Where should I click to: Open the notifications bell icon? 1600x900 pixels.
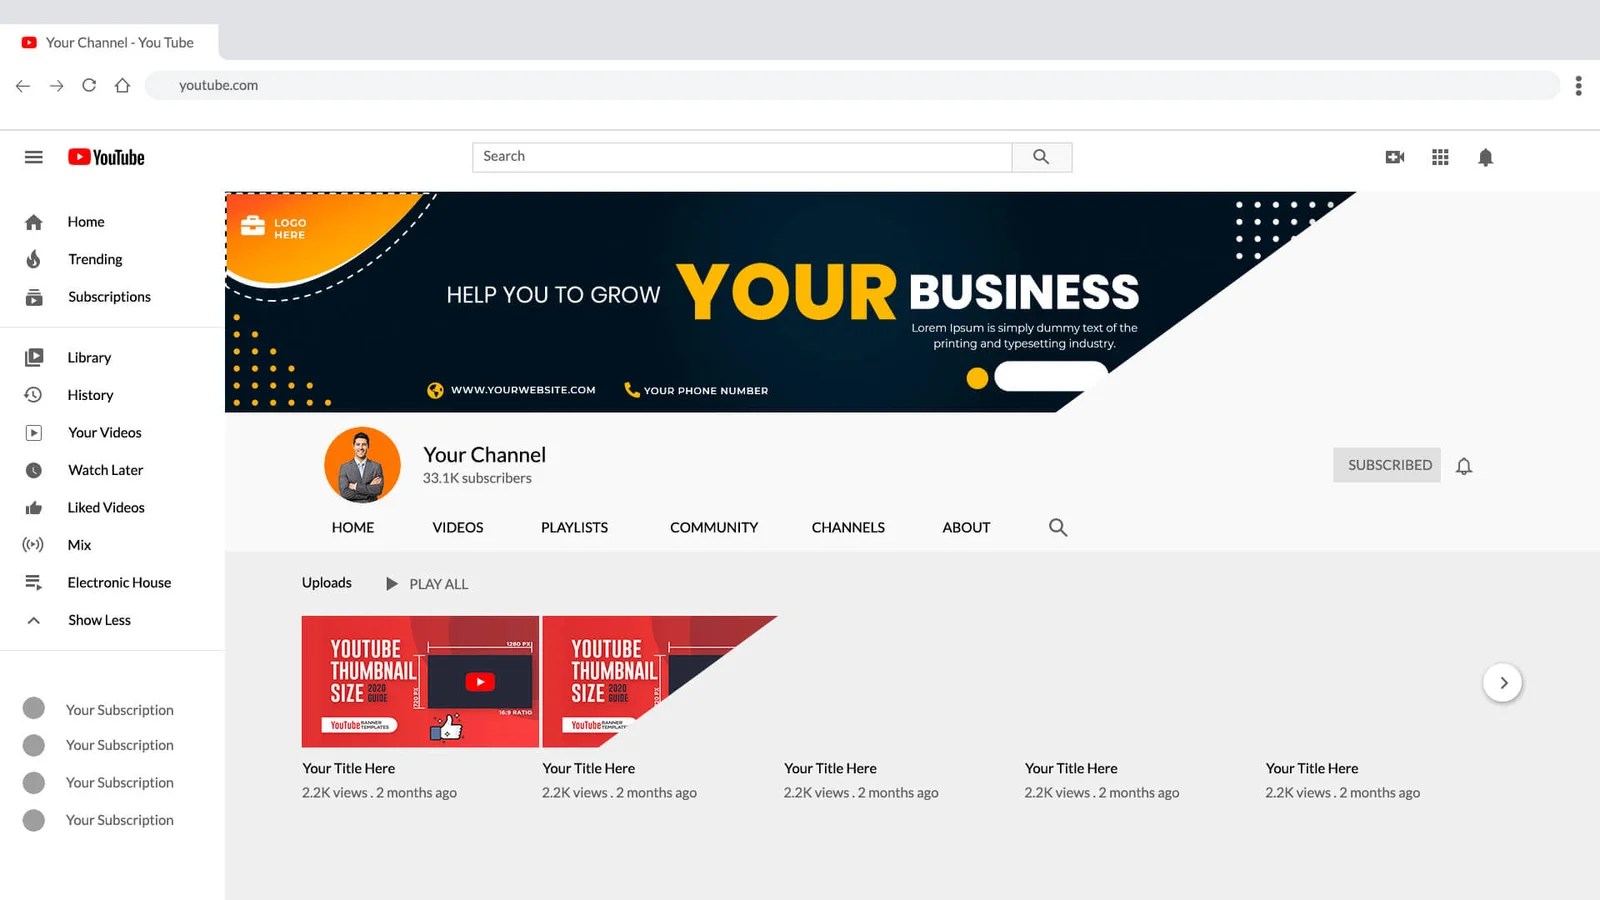[x=1485, y=157]
